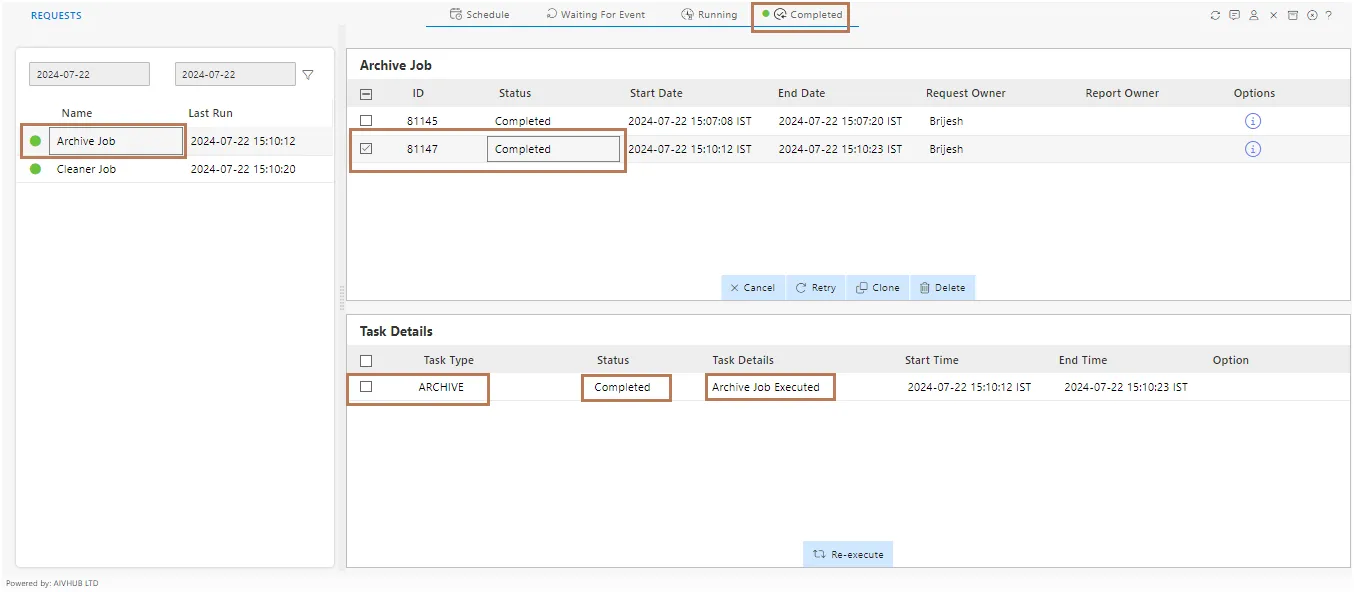Click the refresh icon in top toolbar

tap(1215, 15)
